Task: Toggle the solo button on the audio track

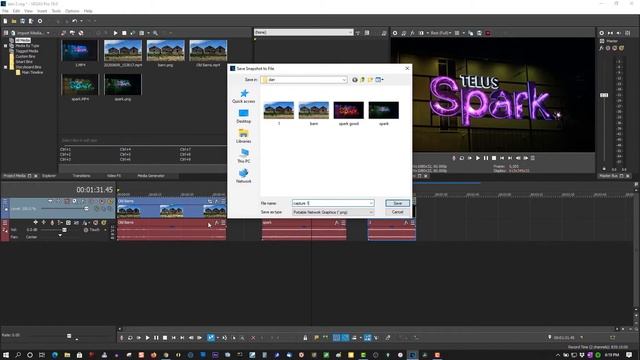Action: point(104,222)
